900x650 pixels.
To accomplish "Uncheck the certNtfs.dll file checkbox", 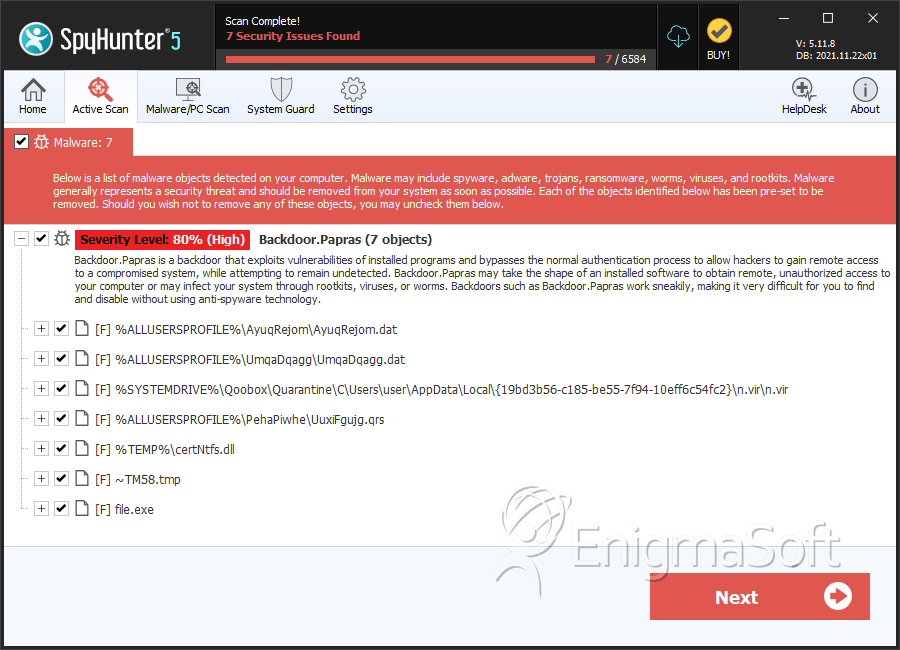I will (x=61, y=448).
